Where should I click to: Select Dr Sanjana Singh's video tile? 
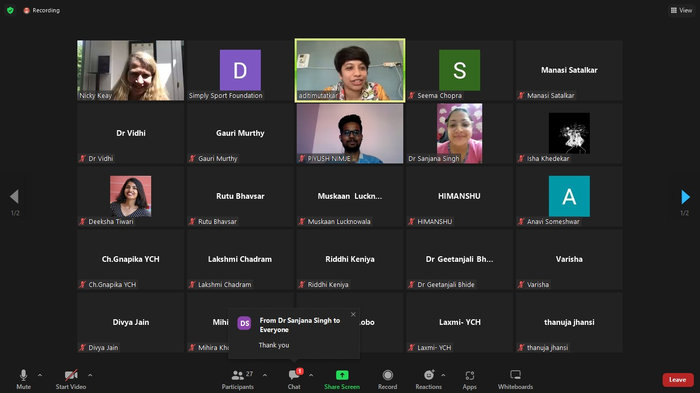point(459,133)
